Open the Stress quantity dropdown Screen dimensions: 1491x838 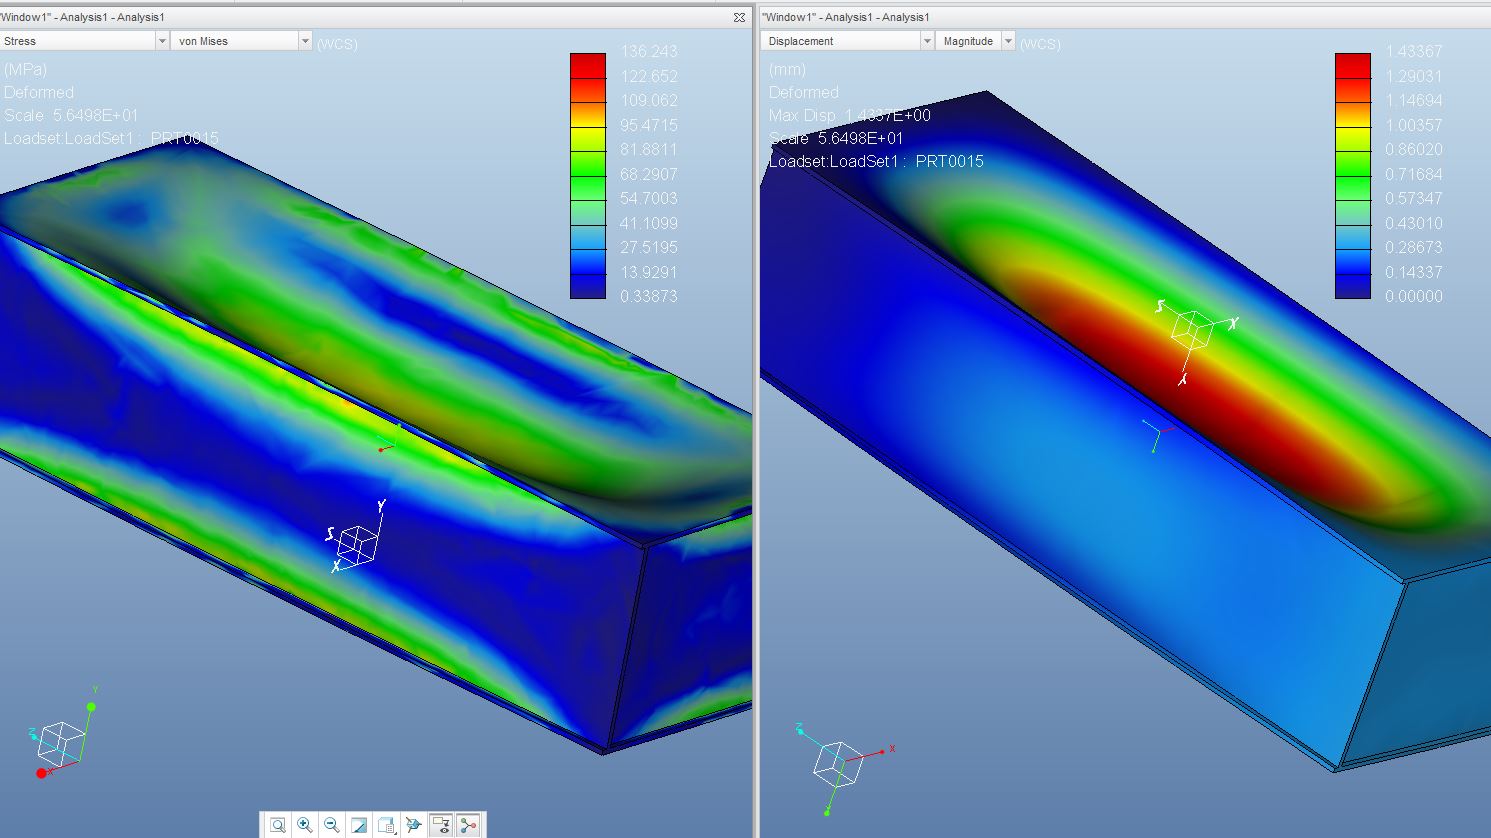[85, 41]
